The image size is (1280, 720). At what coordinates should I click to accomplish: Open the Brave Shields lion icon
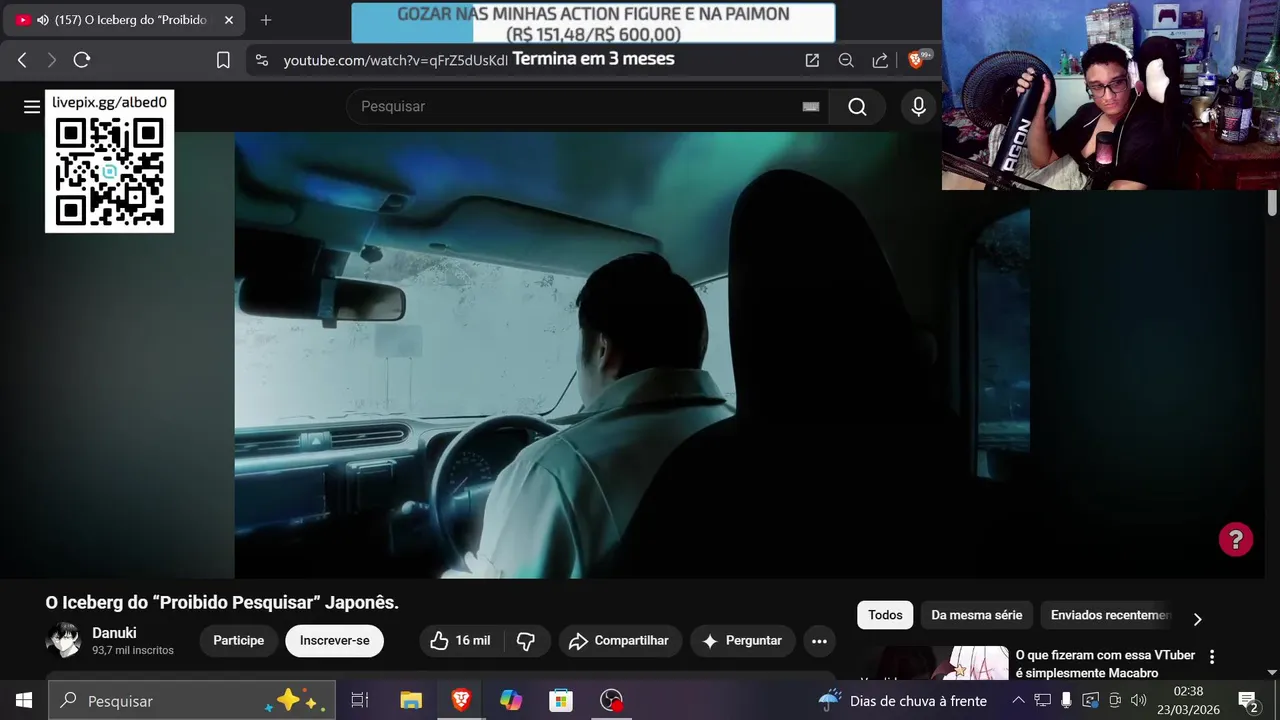pos(917,60)
